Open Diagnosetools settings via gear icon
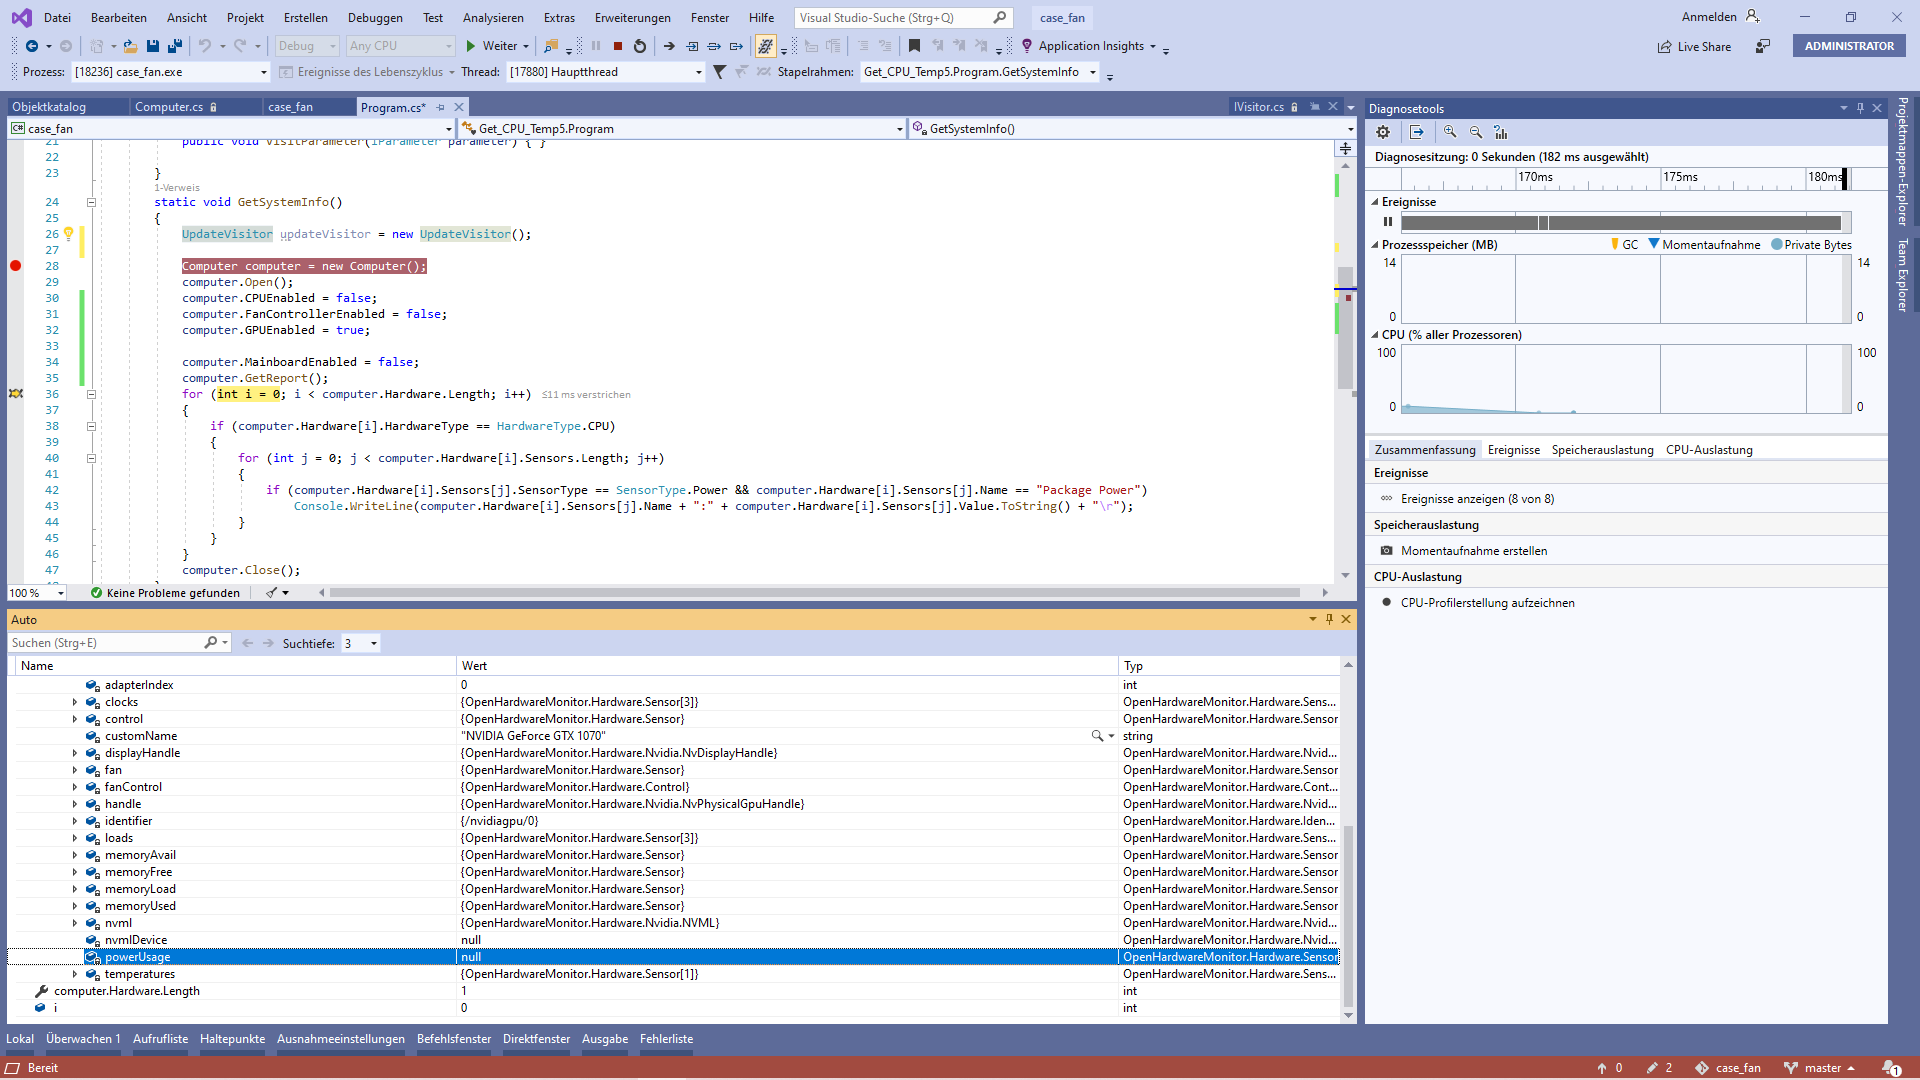 [1383, 132]
